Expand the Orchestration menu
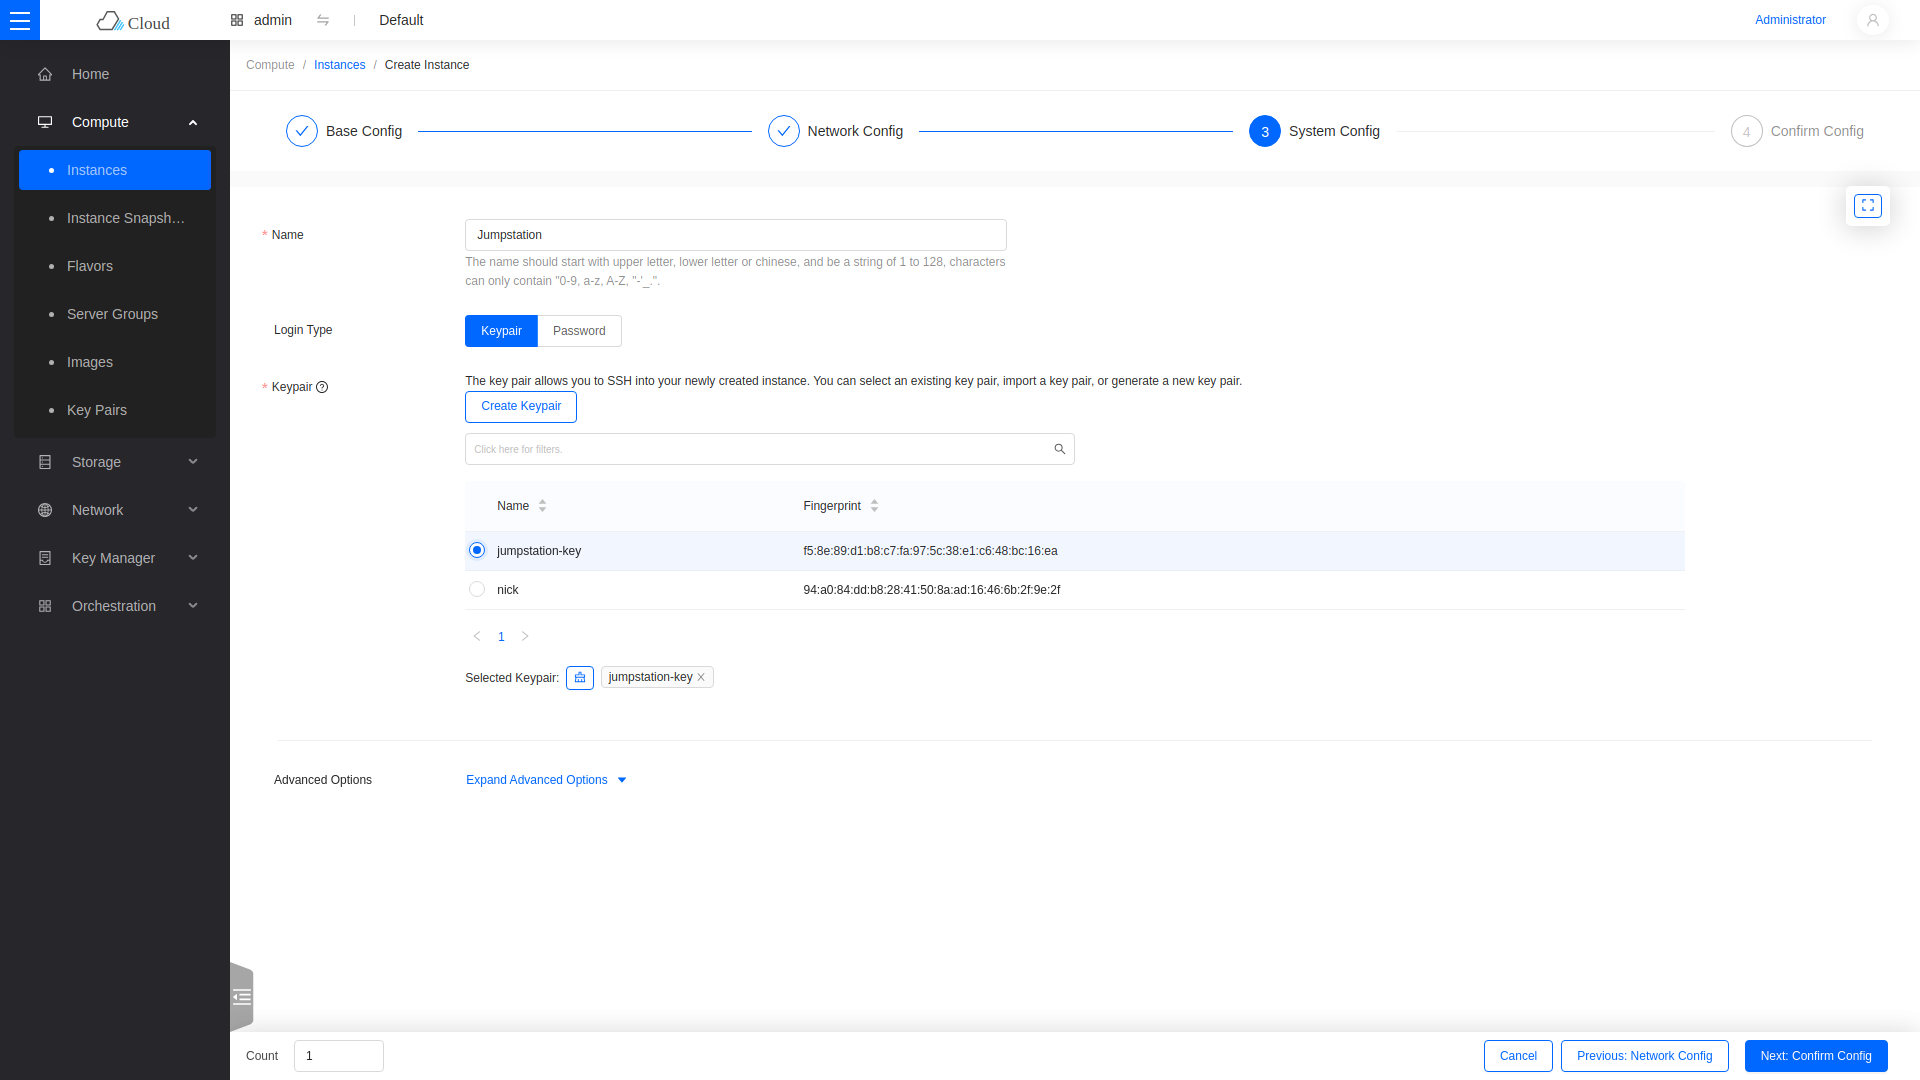 [115, 606]
